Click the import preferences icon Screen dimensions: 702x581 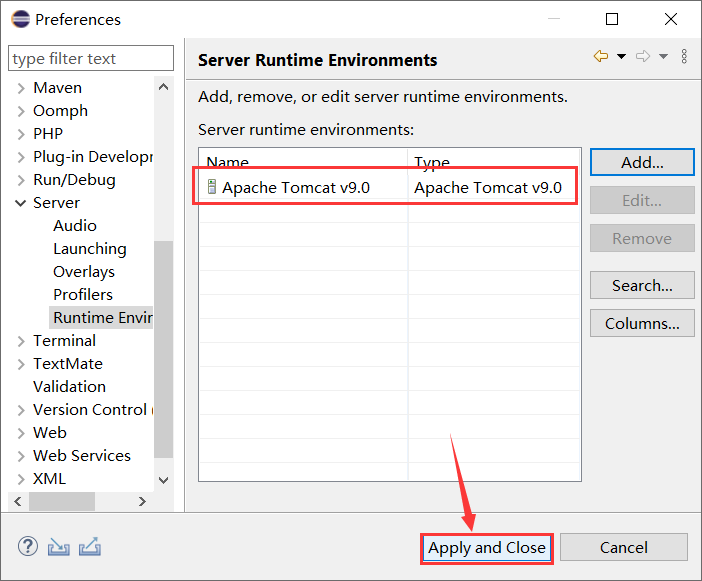click(59, 547)
